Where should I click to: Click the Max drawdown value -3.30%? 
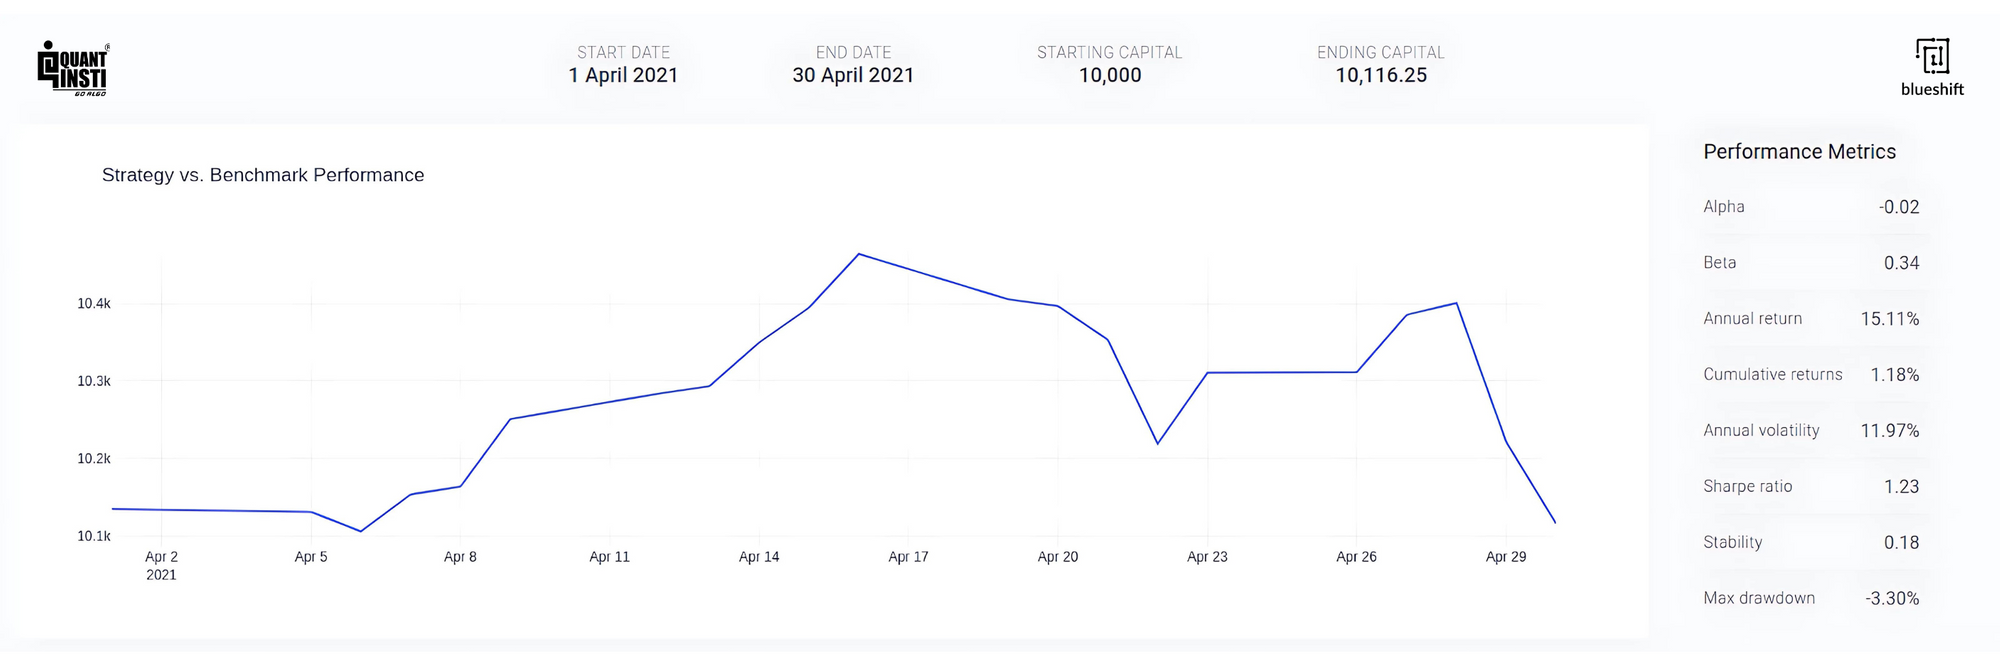point(1891,599)
